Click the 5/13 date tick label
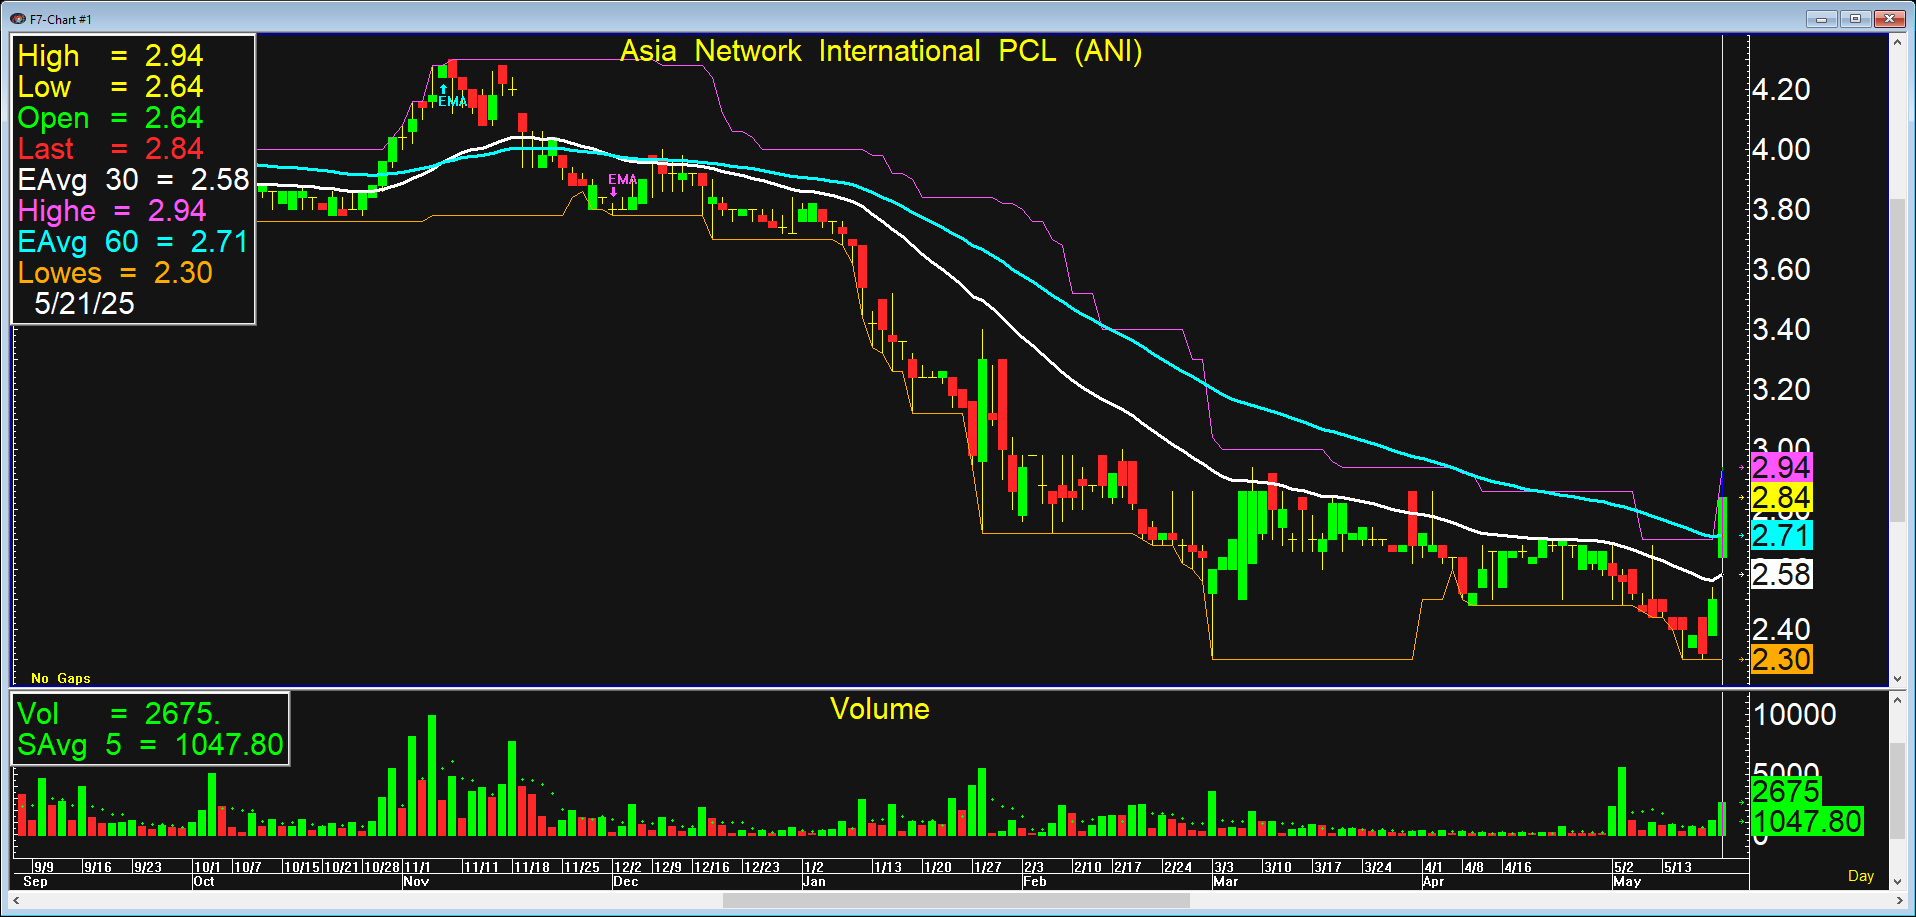 coord(1678,867)
